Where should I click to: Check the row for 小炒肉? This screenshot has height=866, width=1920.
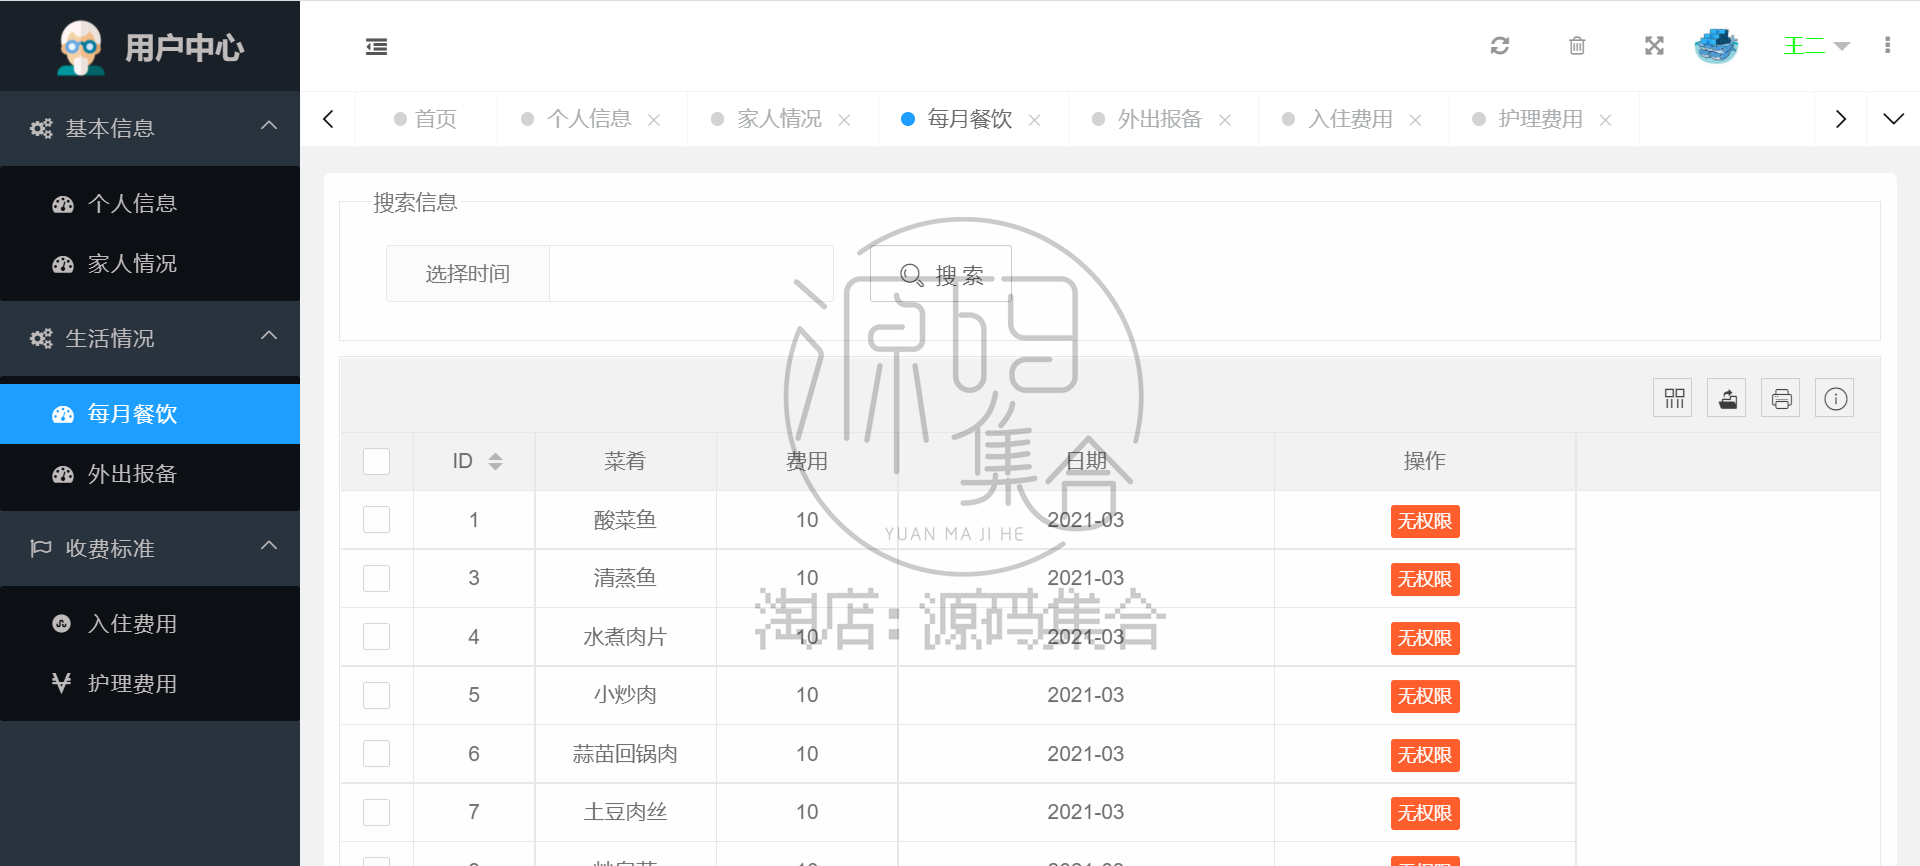tap(376, 695)
